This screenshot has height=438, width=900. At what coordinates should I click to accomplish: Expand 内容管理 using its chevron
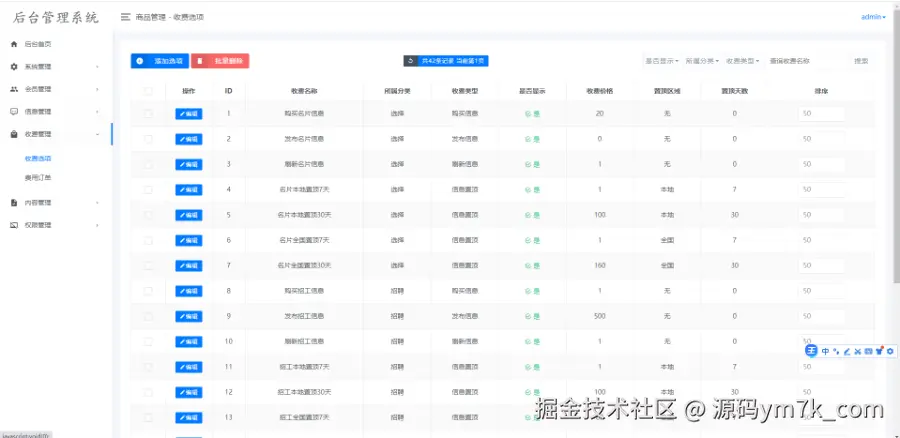pyautogui.click(x=97, y=203)
